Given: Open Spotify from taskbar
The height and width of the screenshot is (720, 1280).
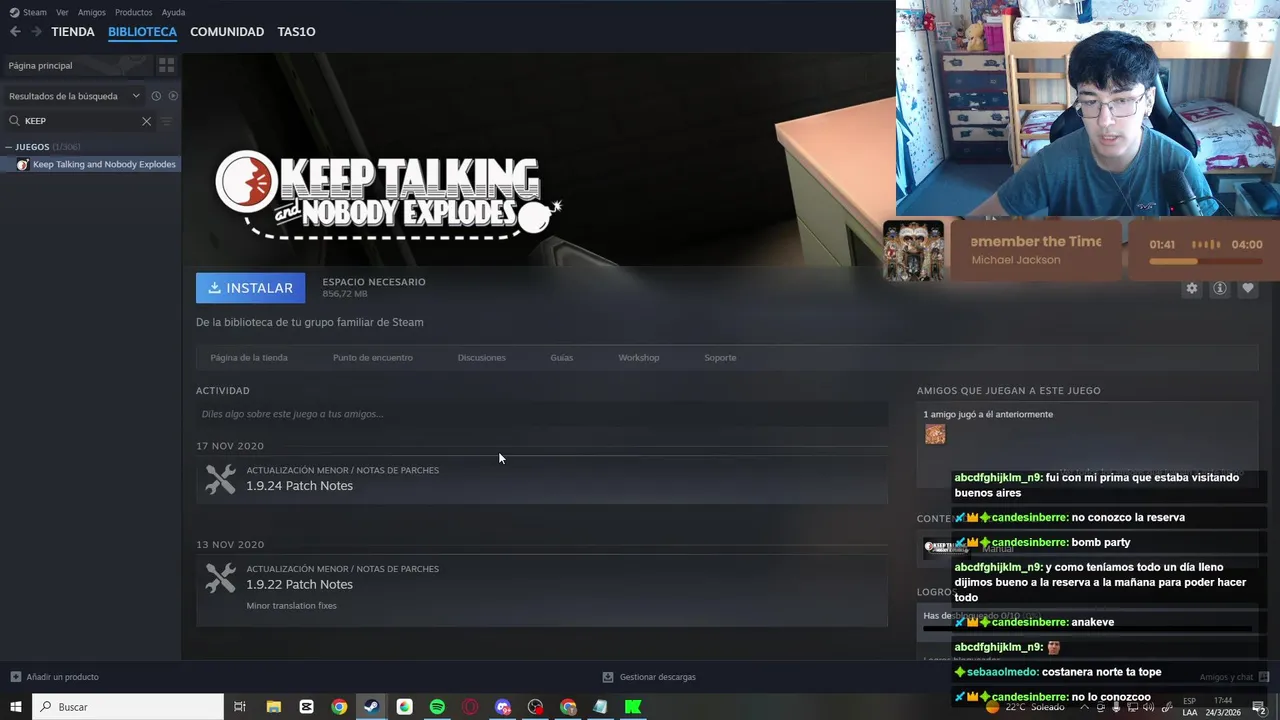Looking at the screenshot, I should (437, 707).
